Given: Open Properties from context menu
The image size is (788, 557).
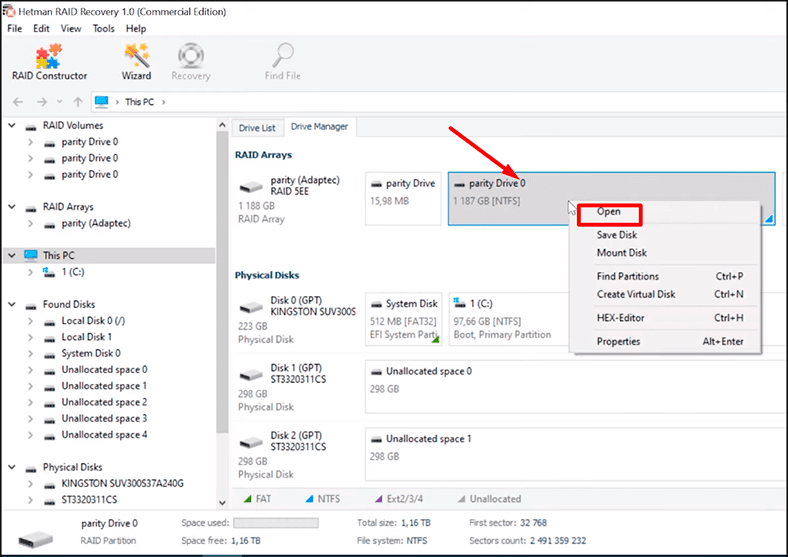Looking at the screenshot, I should click(x=618, y=341).
